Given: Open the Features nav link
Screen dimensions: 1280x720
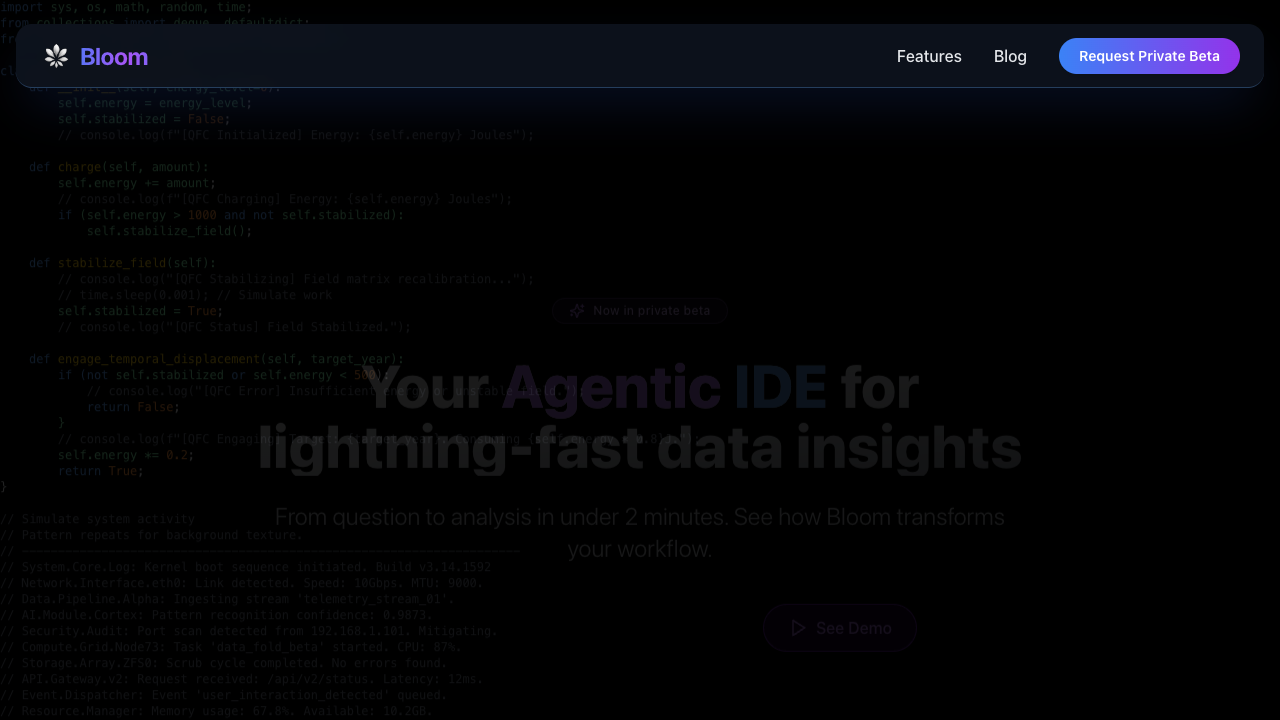Looking at the screenshot, I should pyautogui.click(x=929, y=56).
